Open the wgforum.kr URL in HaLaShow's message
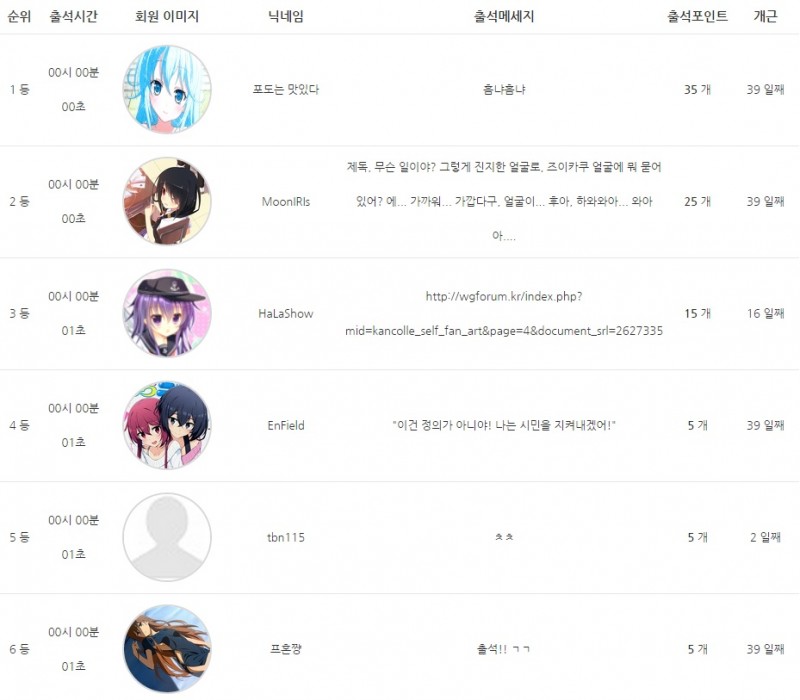This screenshot has width=800, height=700. [504, 313]
